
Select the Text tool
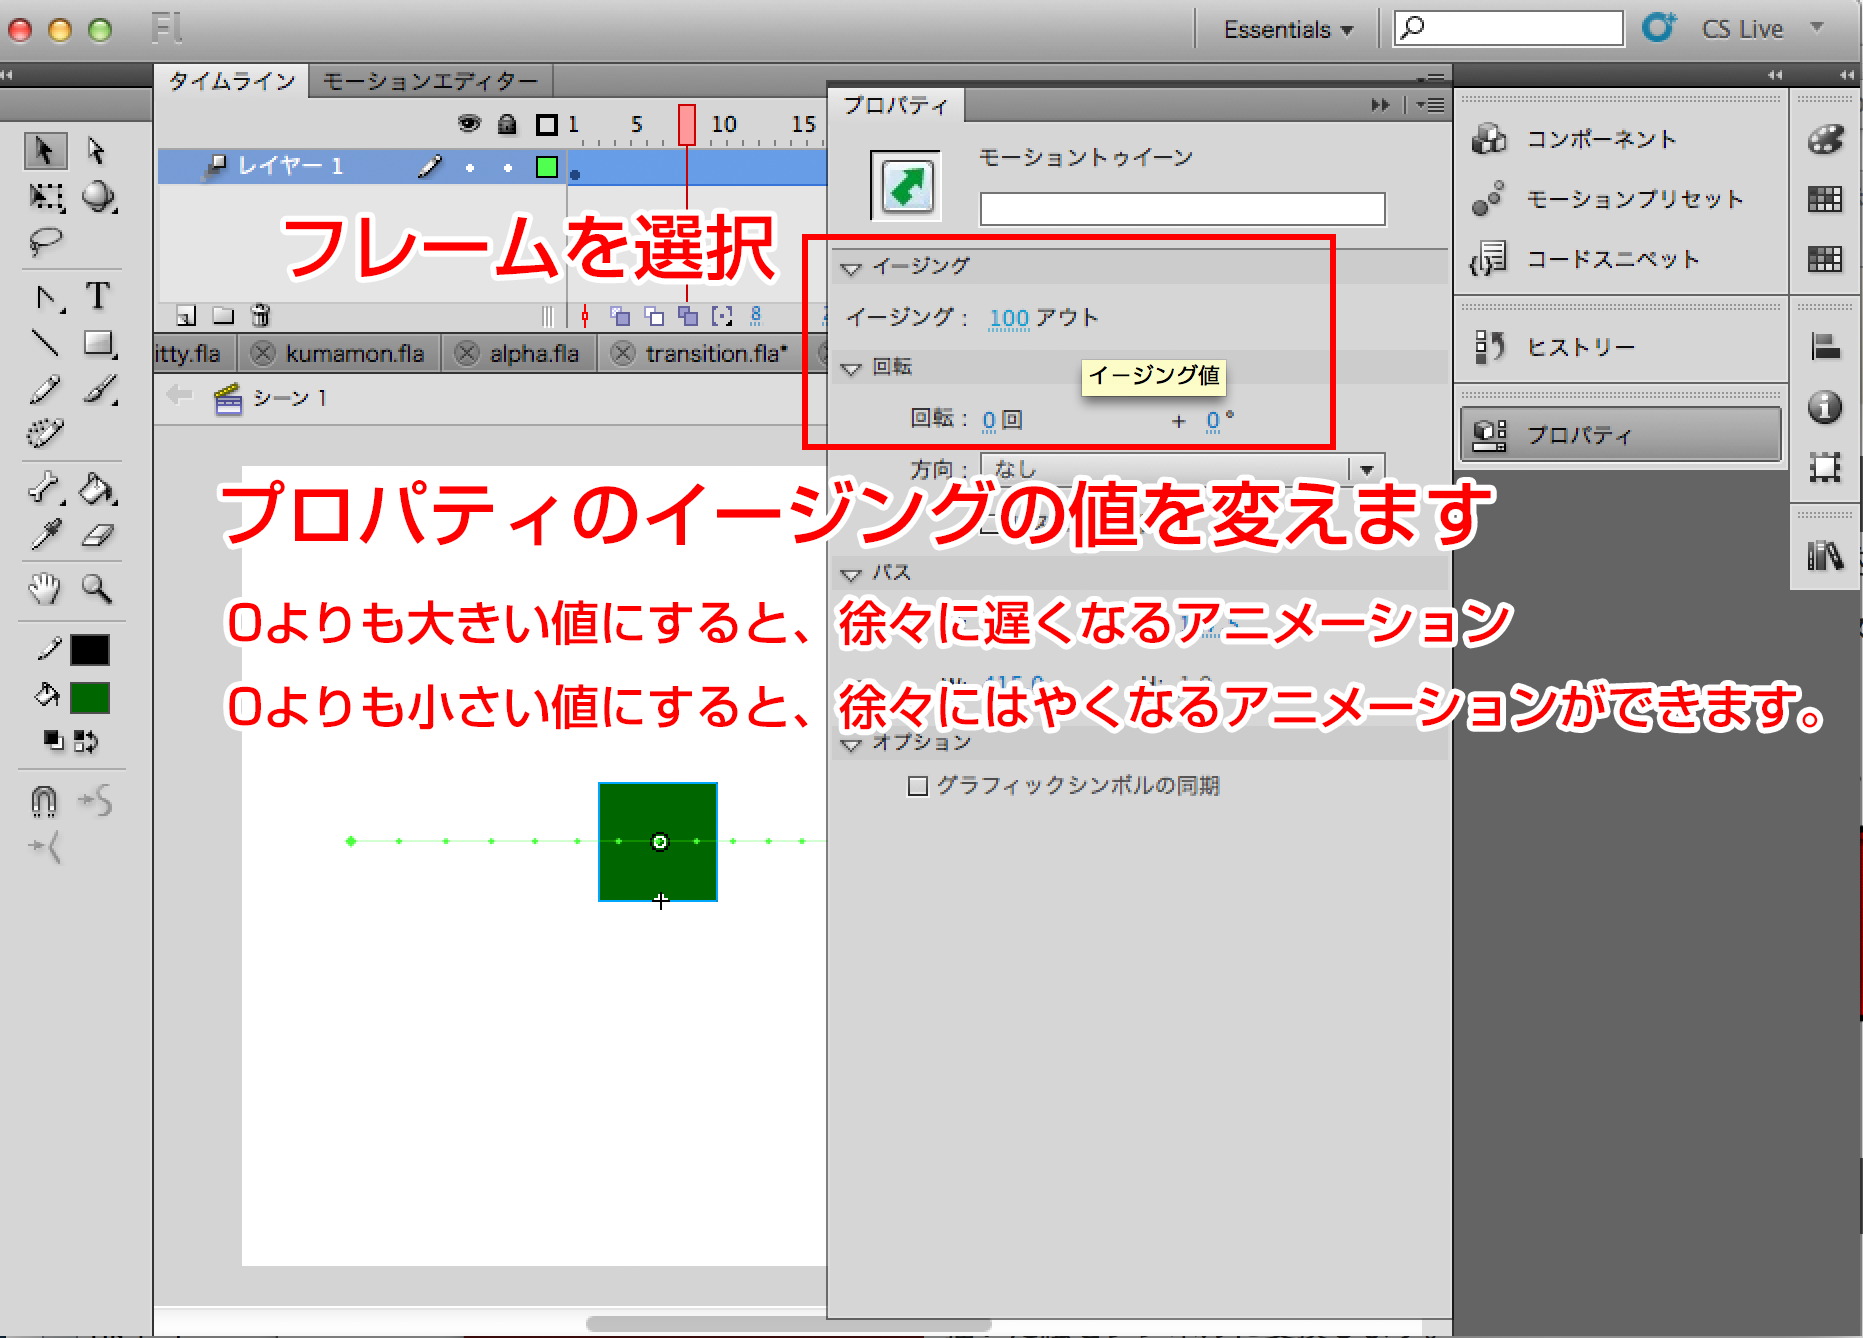[x=97, y=296]
